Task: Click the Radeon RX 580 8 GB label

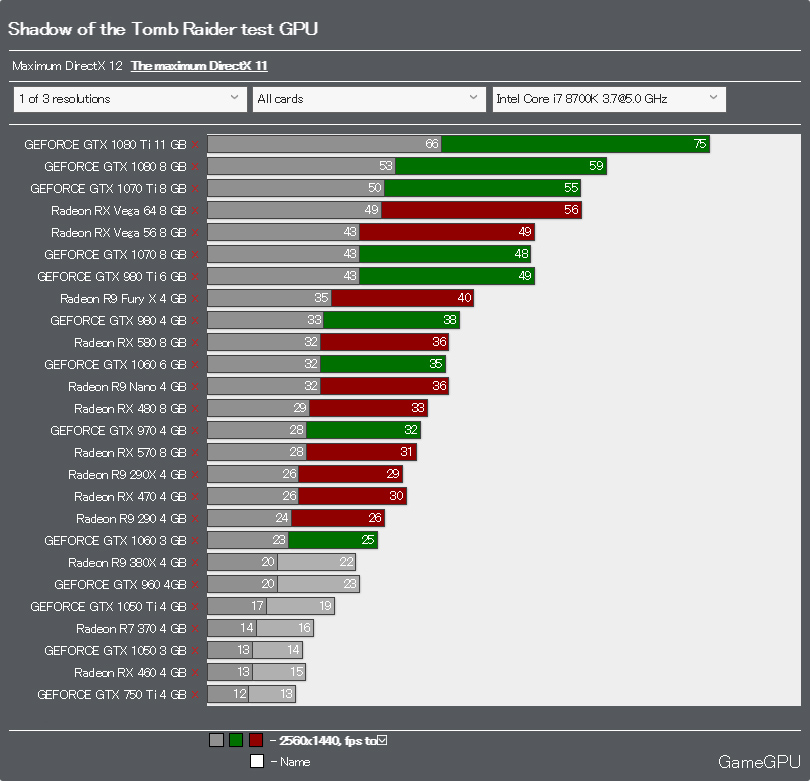Action: click(130, 343)
